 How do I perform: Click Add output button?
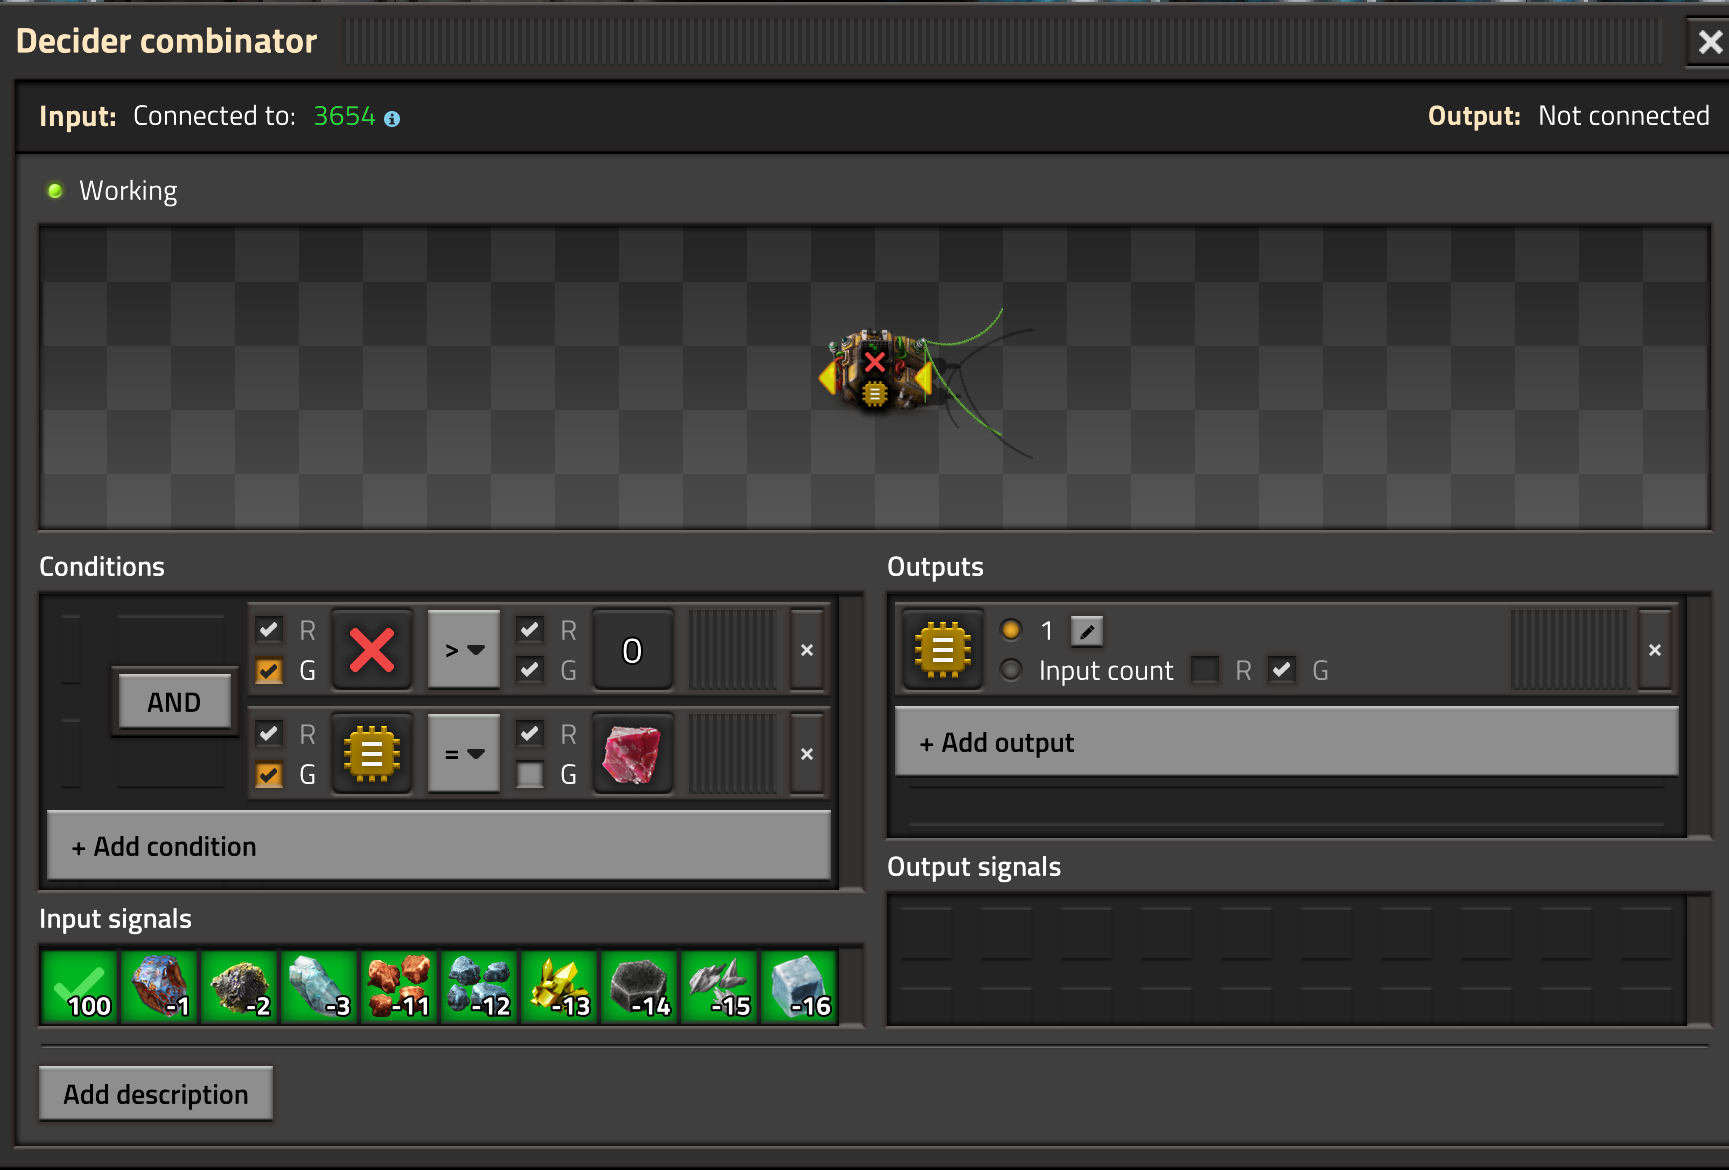pyautogui.click(x=1286, y=742)
